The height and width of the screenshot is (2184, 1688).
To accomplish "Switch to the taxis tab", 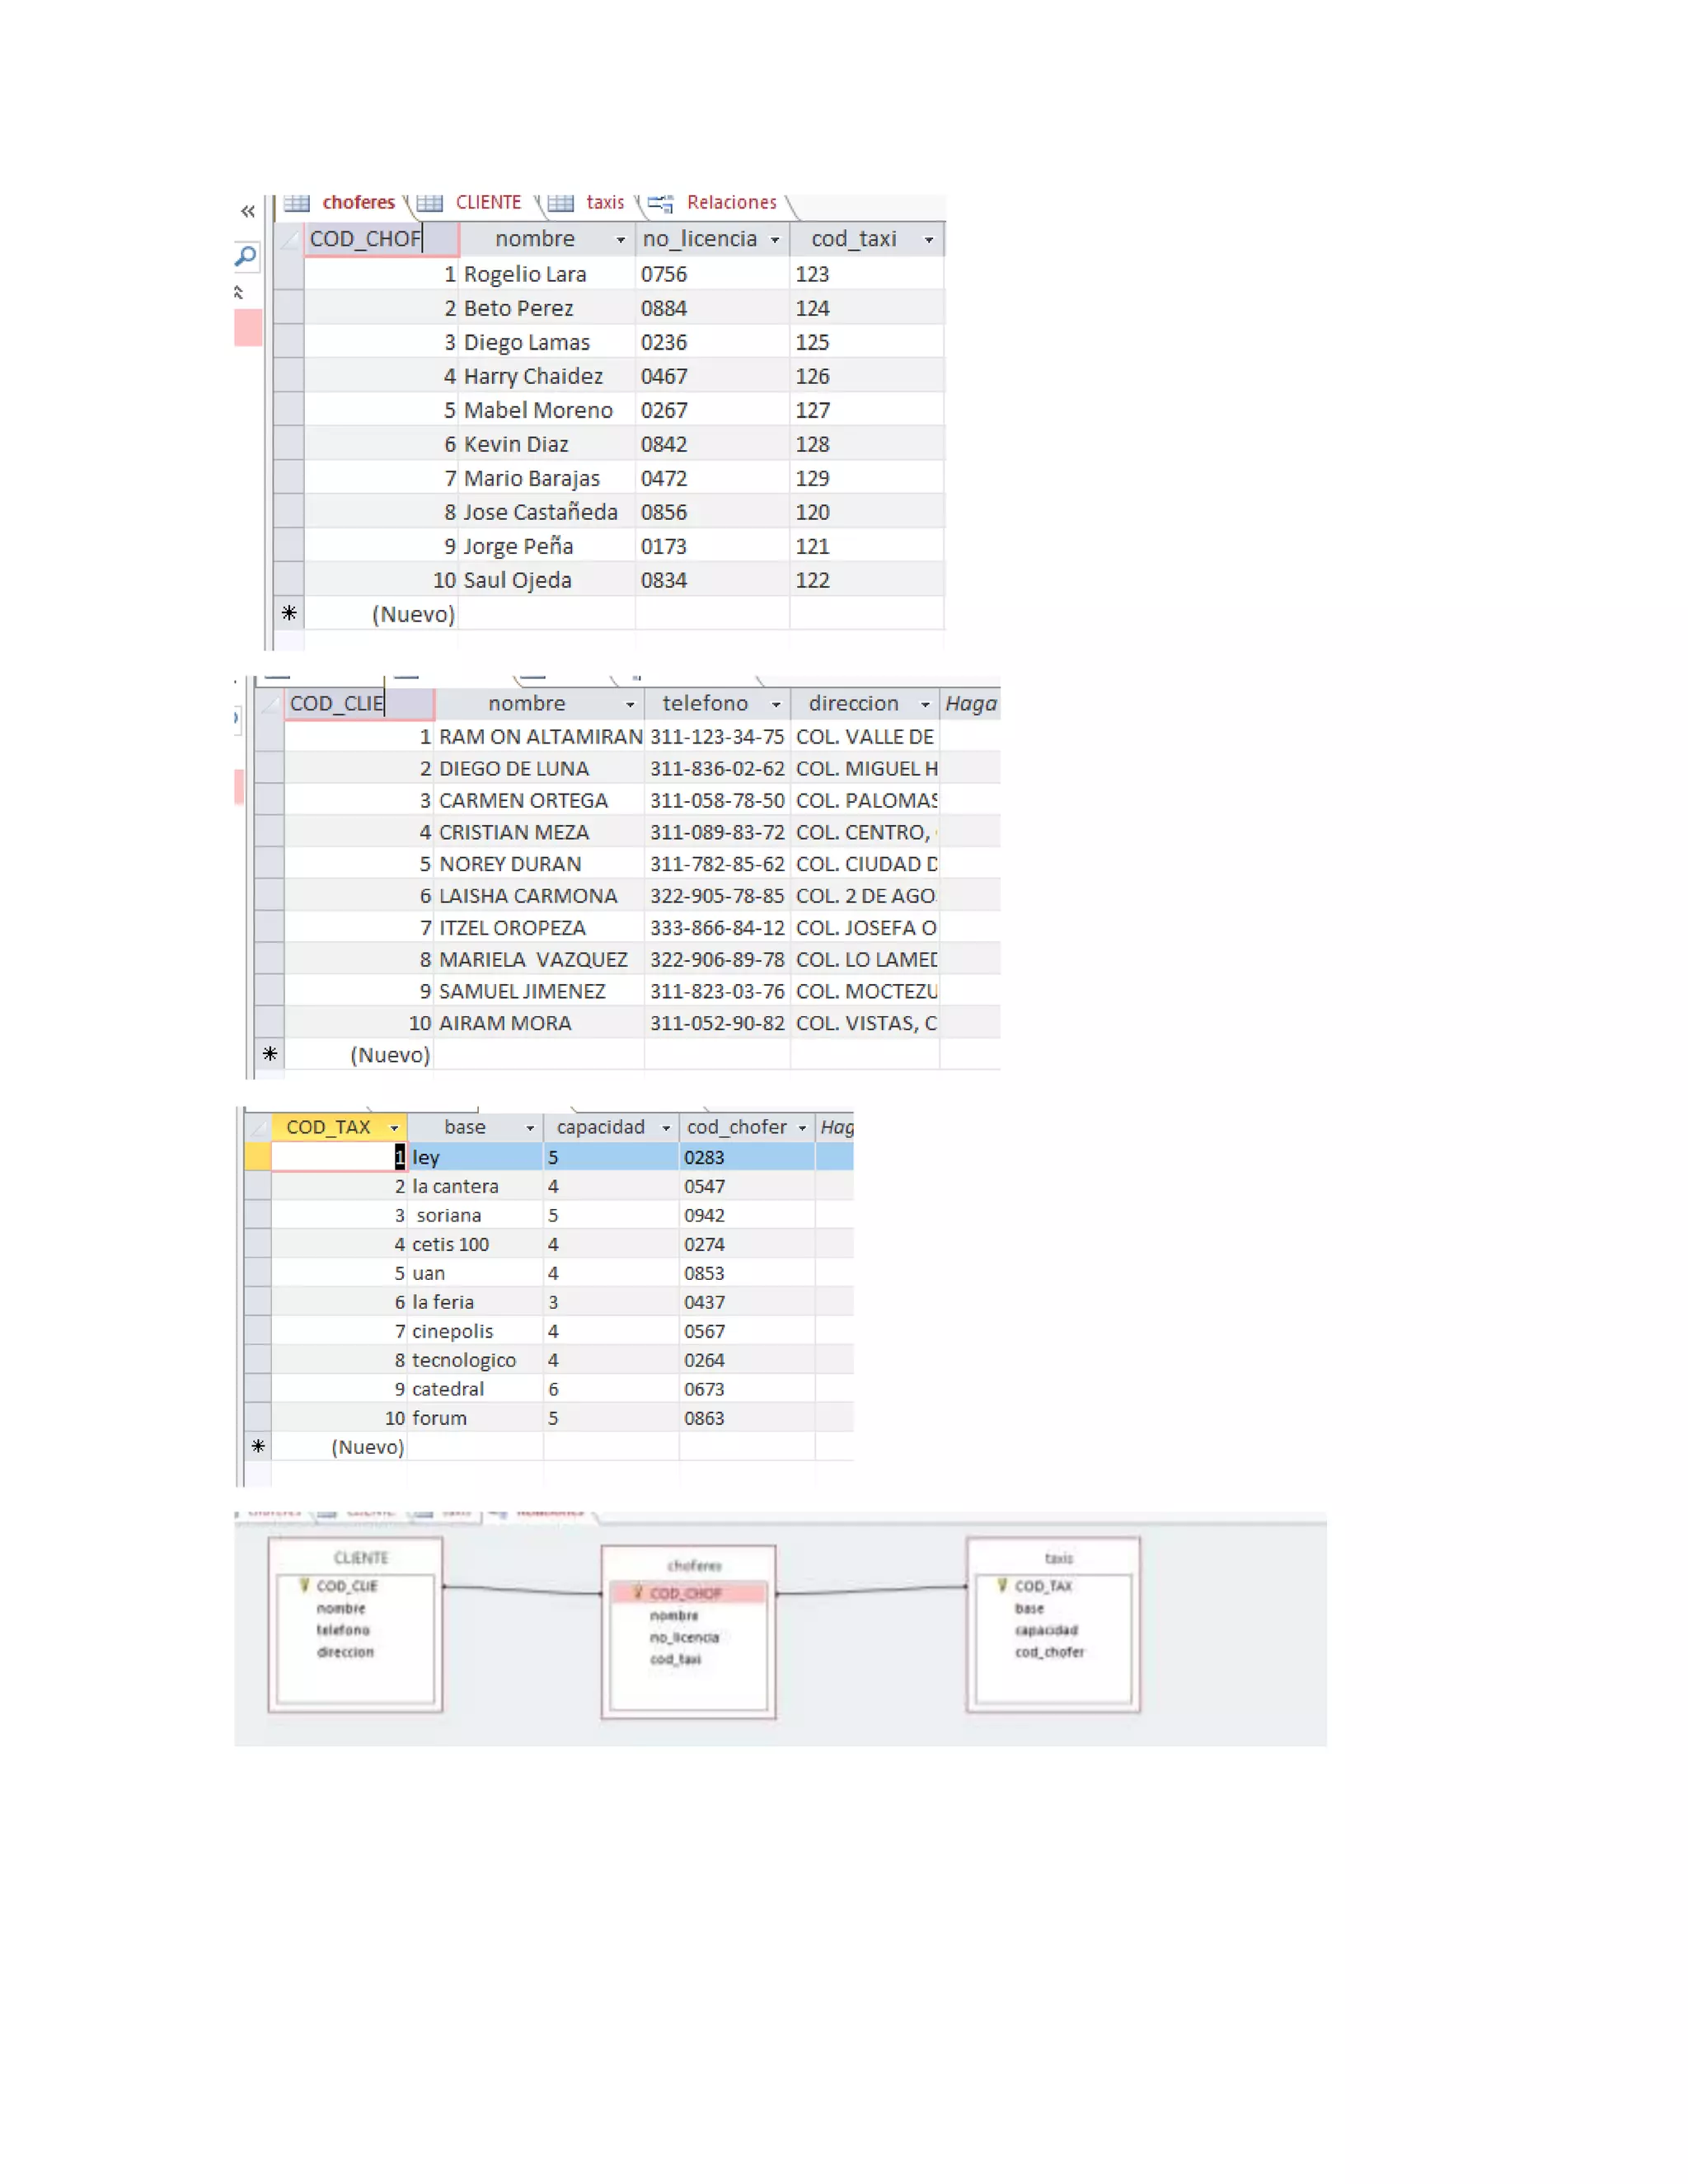I will (x=604, y=203).
